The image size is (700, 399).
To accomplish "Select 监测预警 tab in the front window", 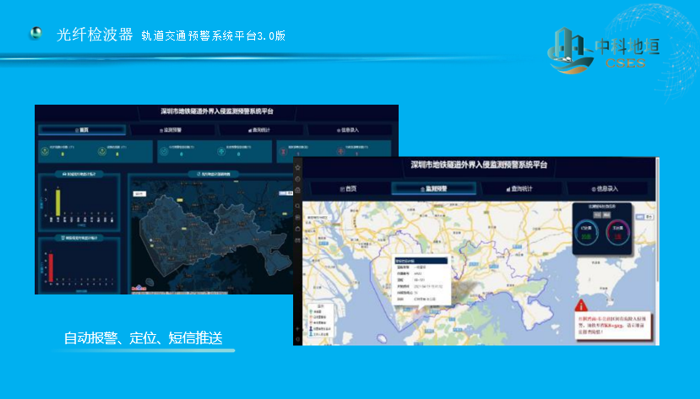I will [433, 189].
